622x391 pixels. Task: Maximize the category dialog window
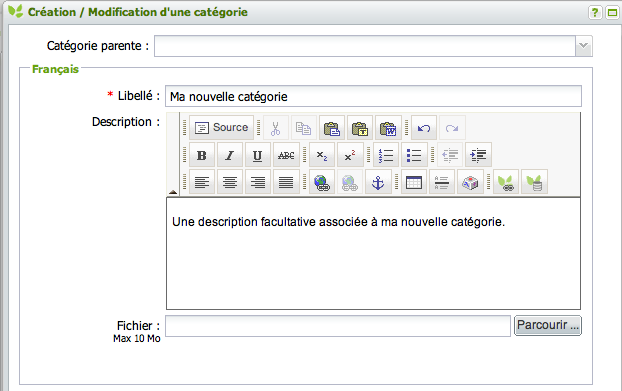click(x=612, y=13)
